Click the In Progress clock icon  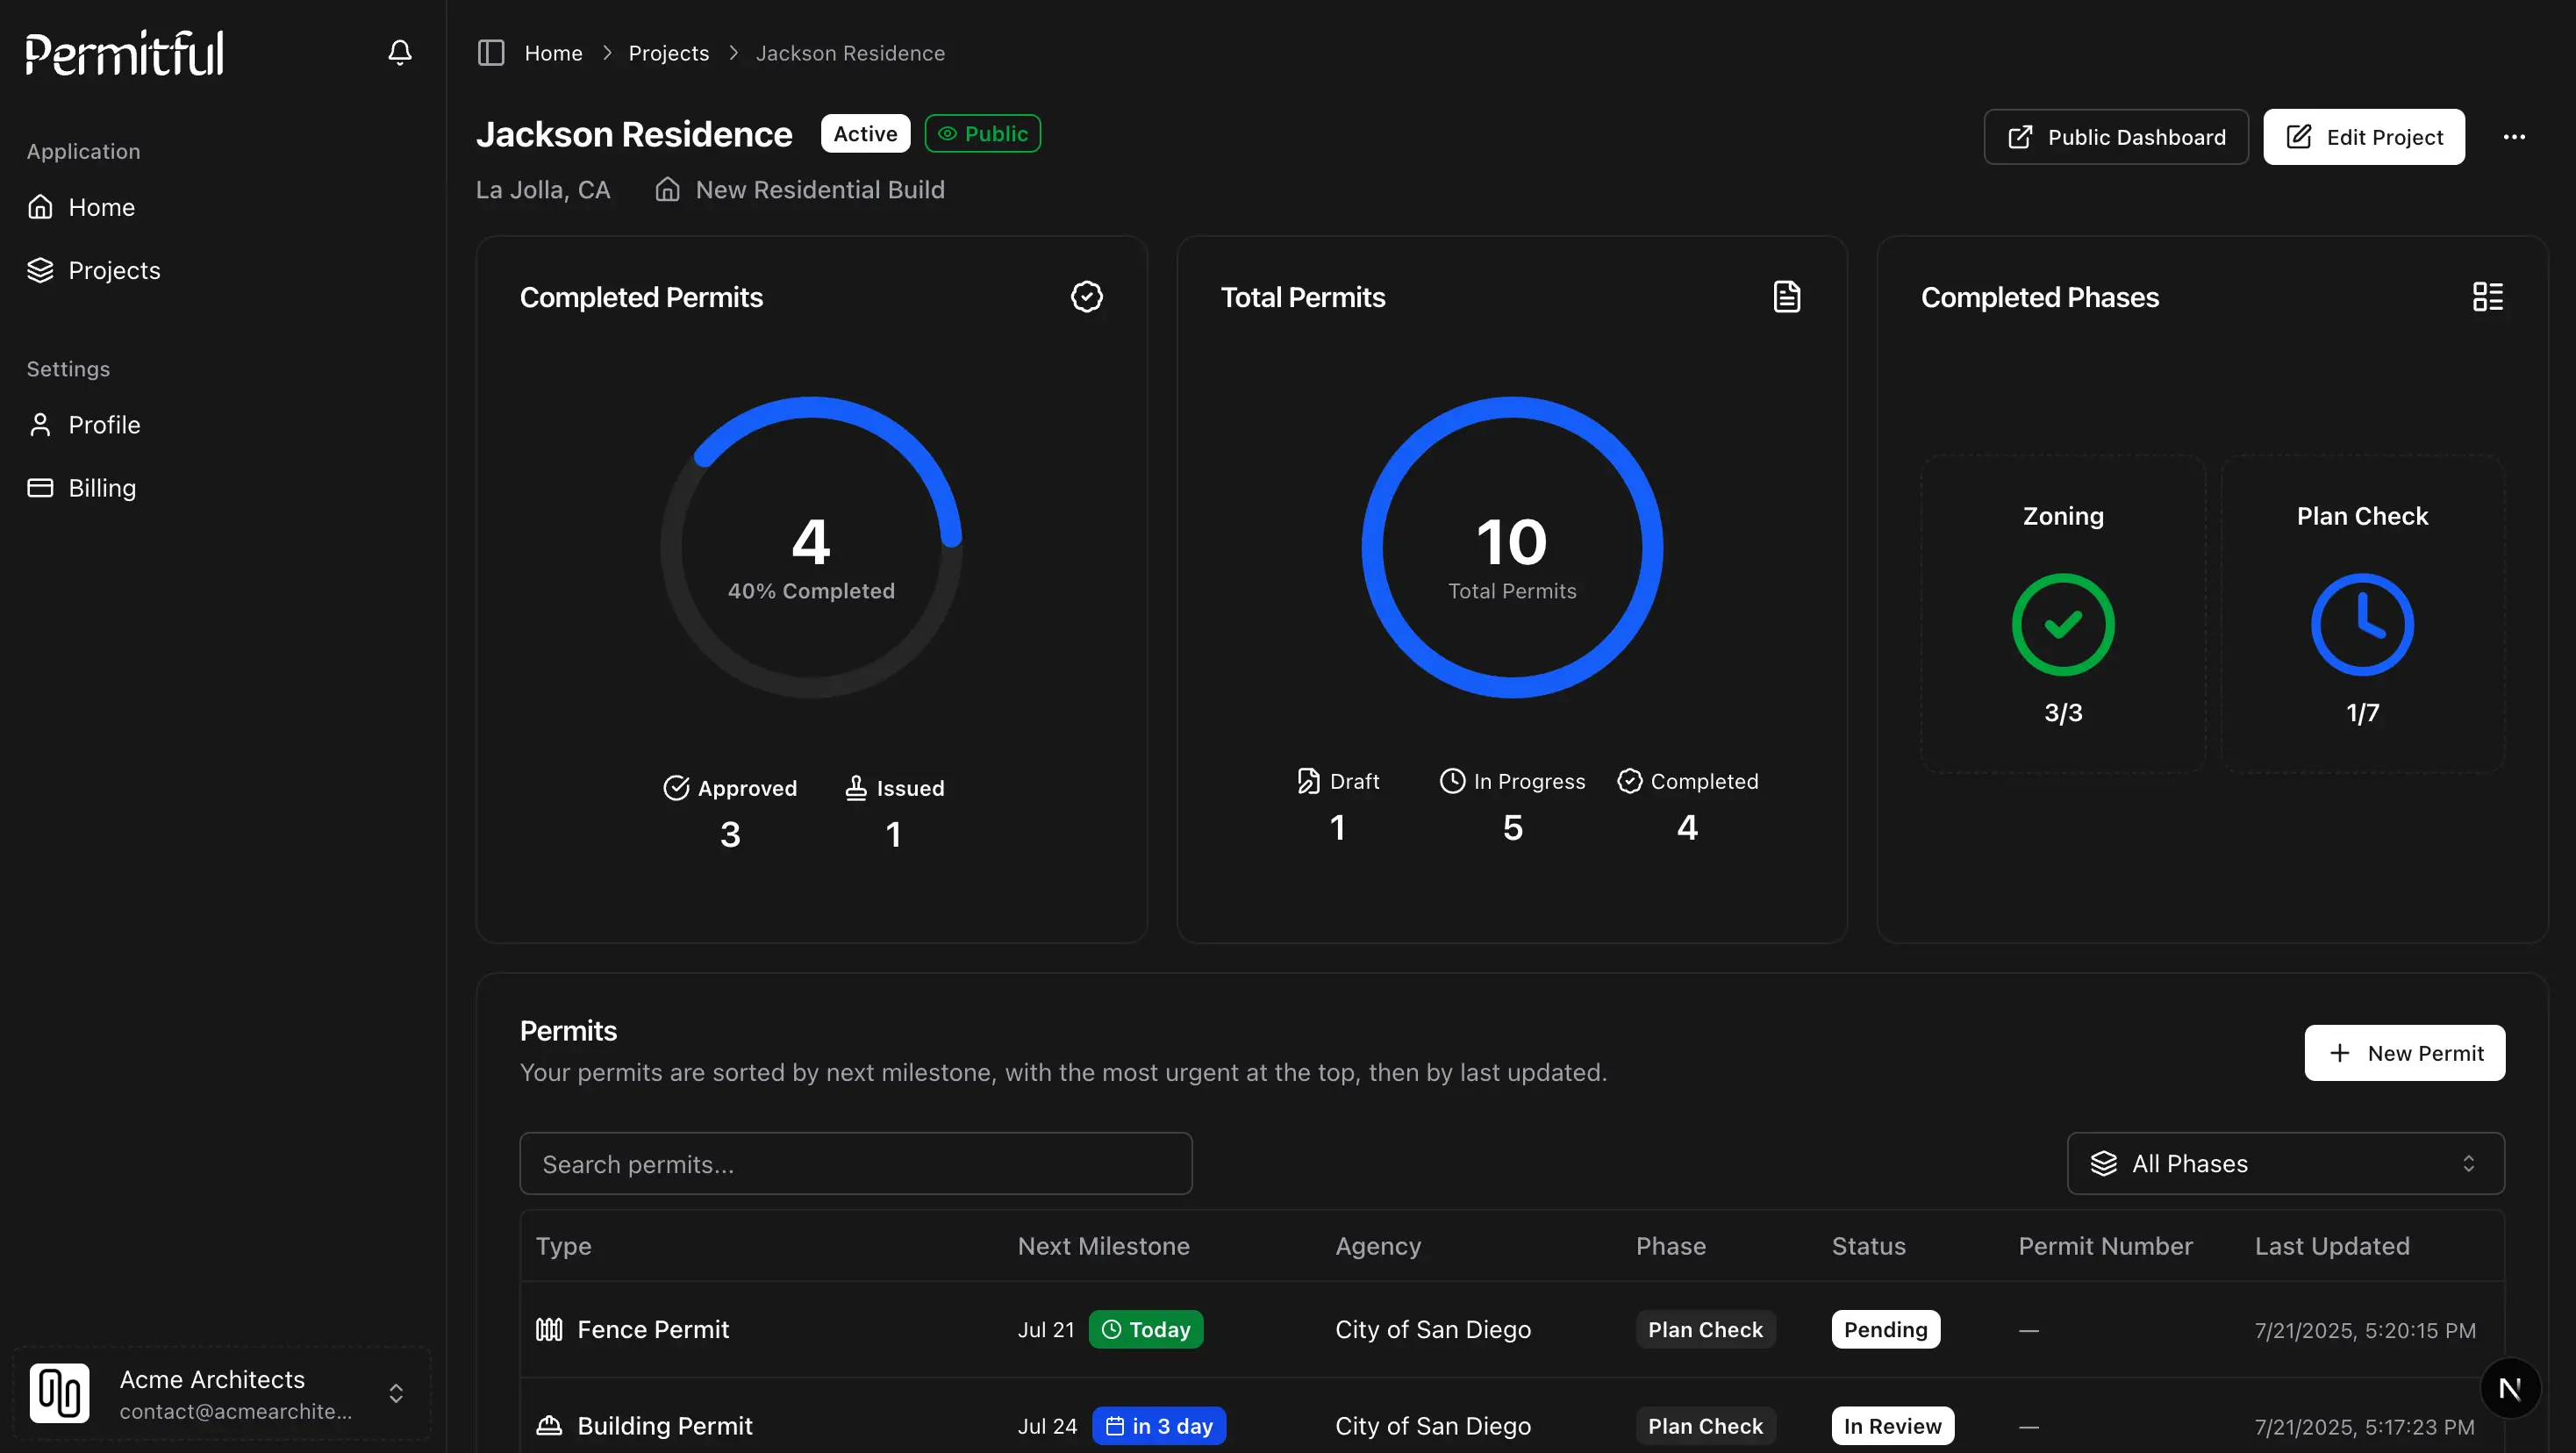(x=1452, y=781)
